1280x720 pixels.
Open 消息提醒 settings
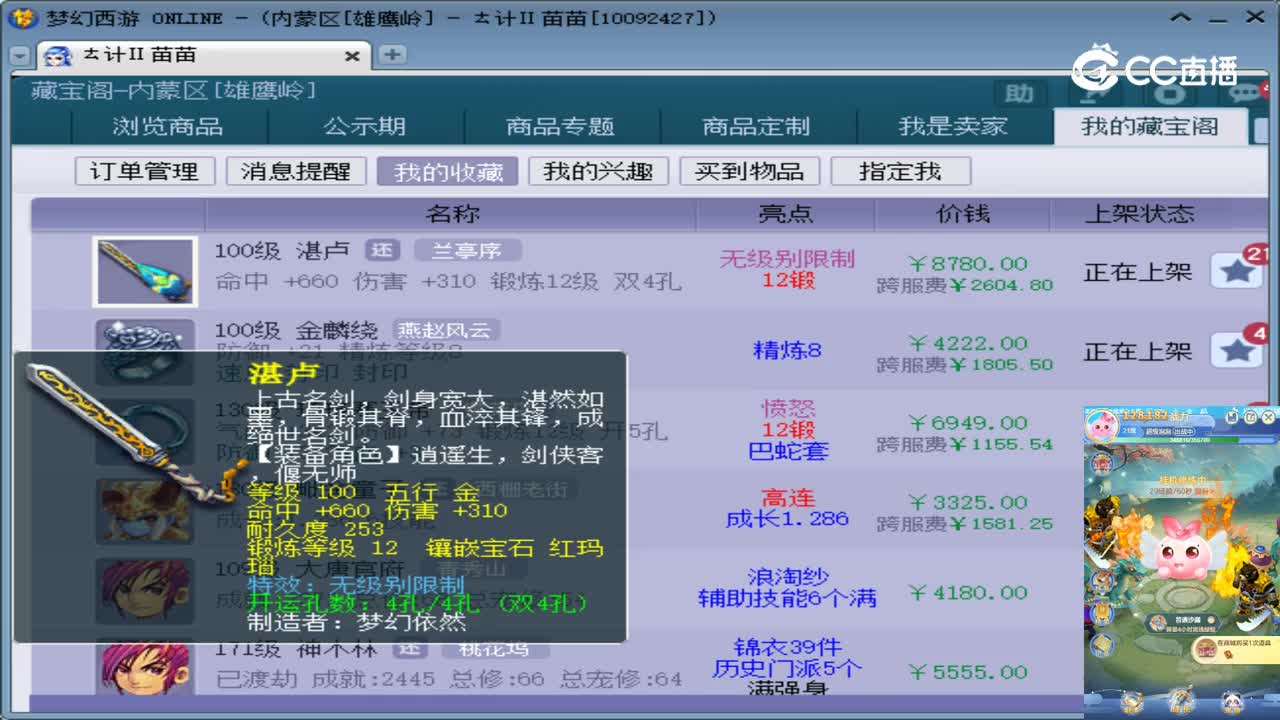pos(295,170)
